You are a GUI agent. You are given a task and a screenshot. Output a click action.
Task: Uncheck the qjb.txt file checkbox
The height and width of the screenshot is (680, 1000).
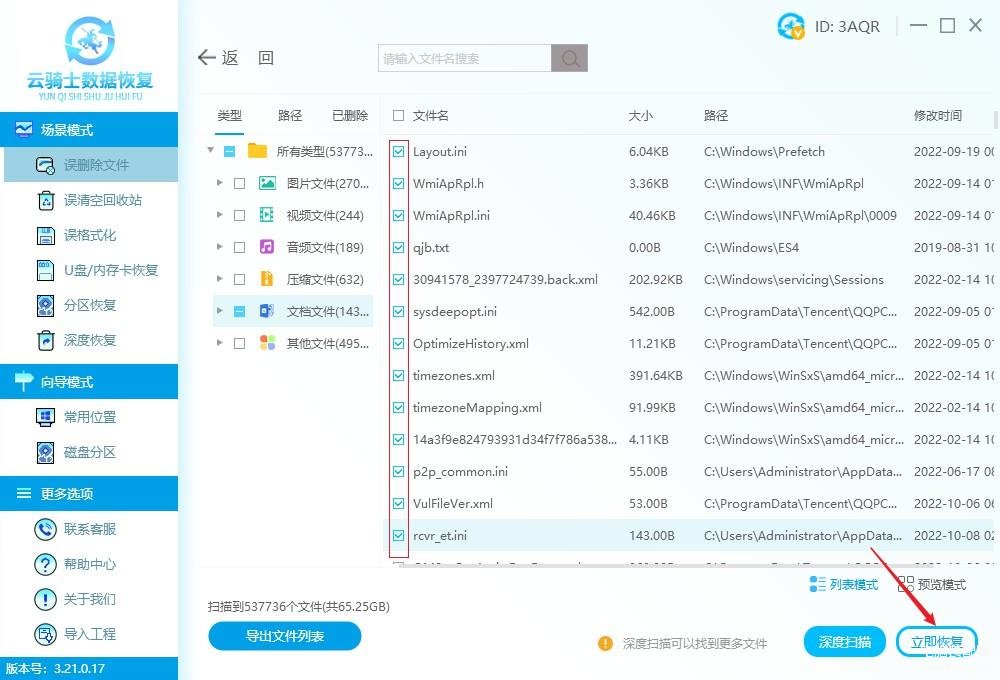point(399,247)
